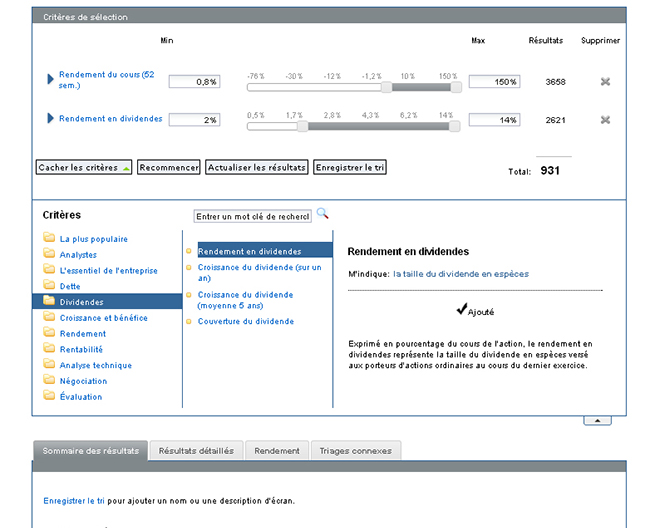Image resolution: width=650 pixels, height=528 pixels.
Task: Open the Analyse technique folder icon
Action: [x=49, y=364]
